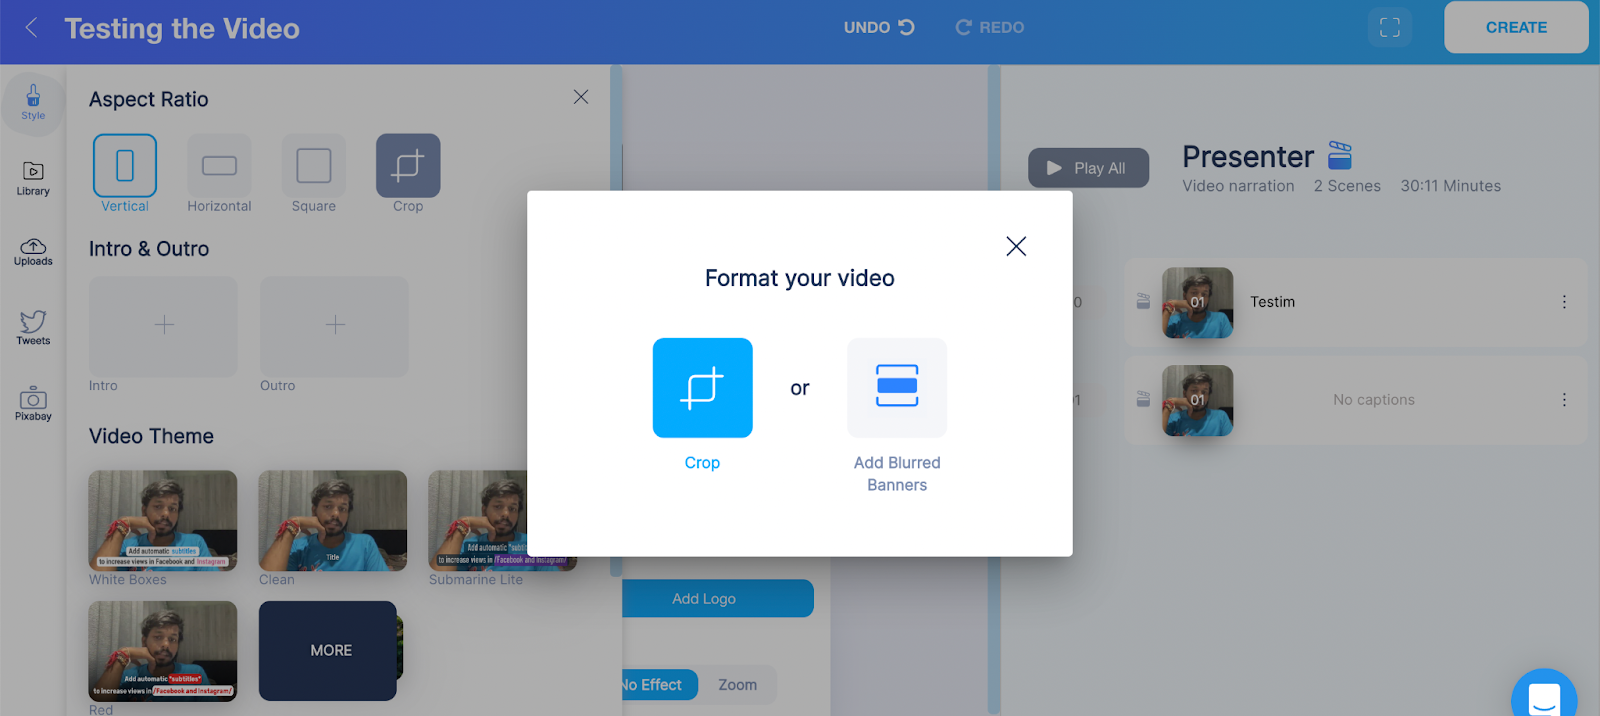Open the Tweets sidebar tab

33,328
